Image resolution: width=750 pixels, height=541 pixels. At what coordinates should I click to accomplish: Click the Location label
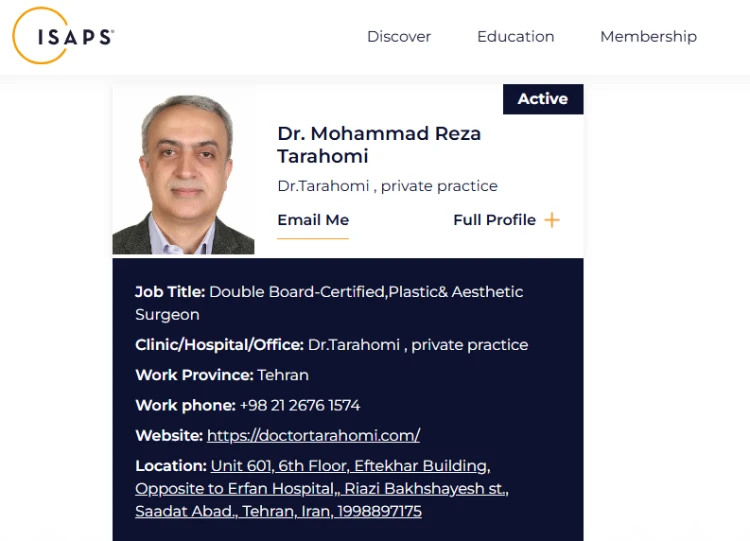(x=171, y=466)
